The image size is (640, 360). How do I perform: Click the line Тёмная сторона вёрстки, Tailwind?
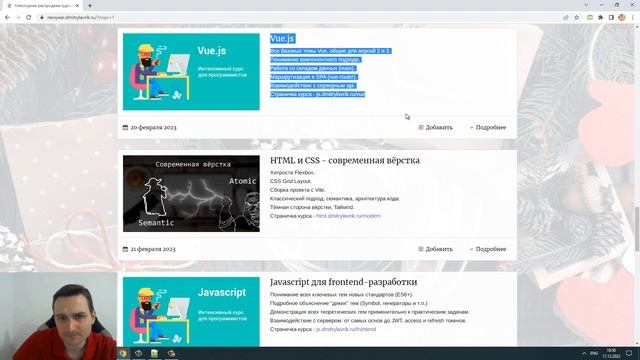coord(312,207)
